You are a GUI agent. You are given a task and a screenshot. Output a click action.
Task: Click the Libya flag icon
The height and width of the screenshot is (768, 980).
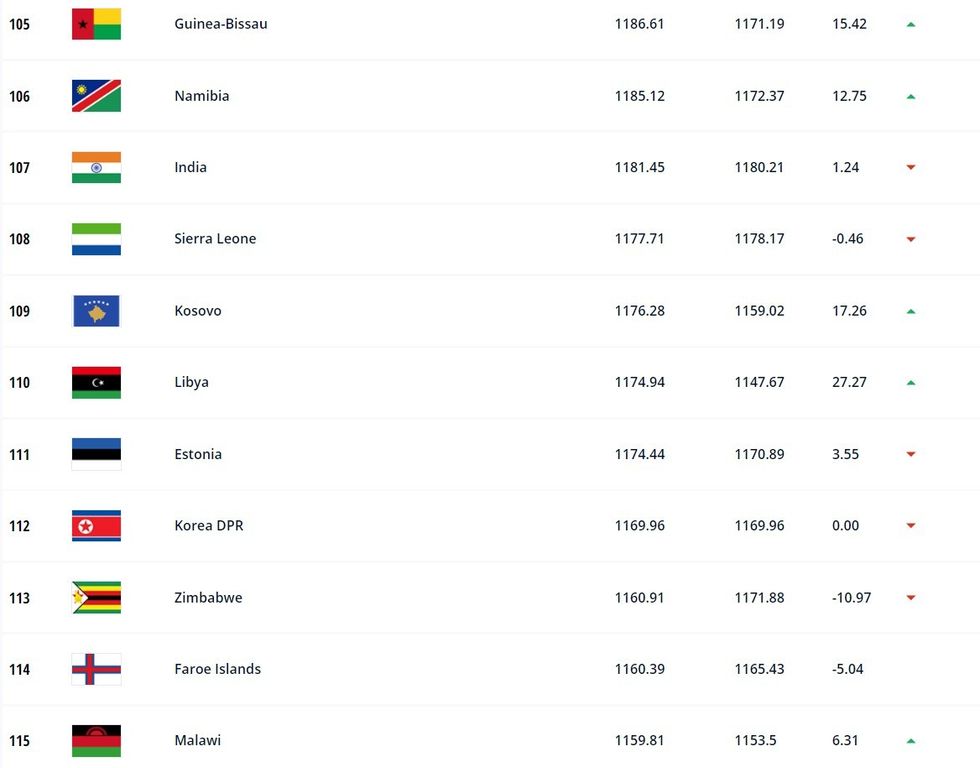pyautogui.click(x=96, y=382)
